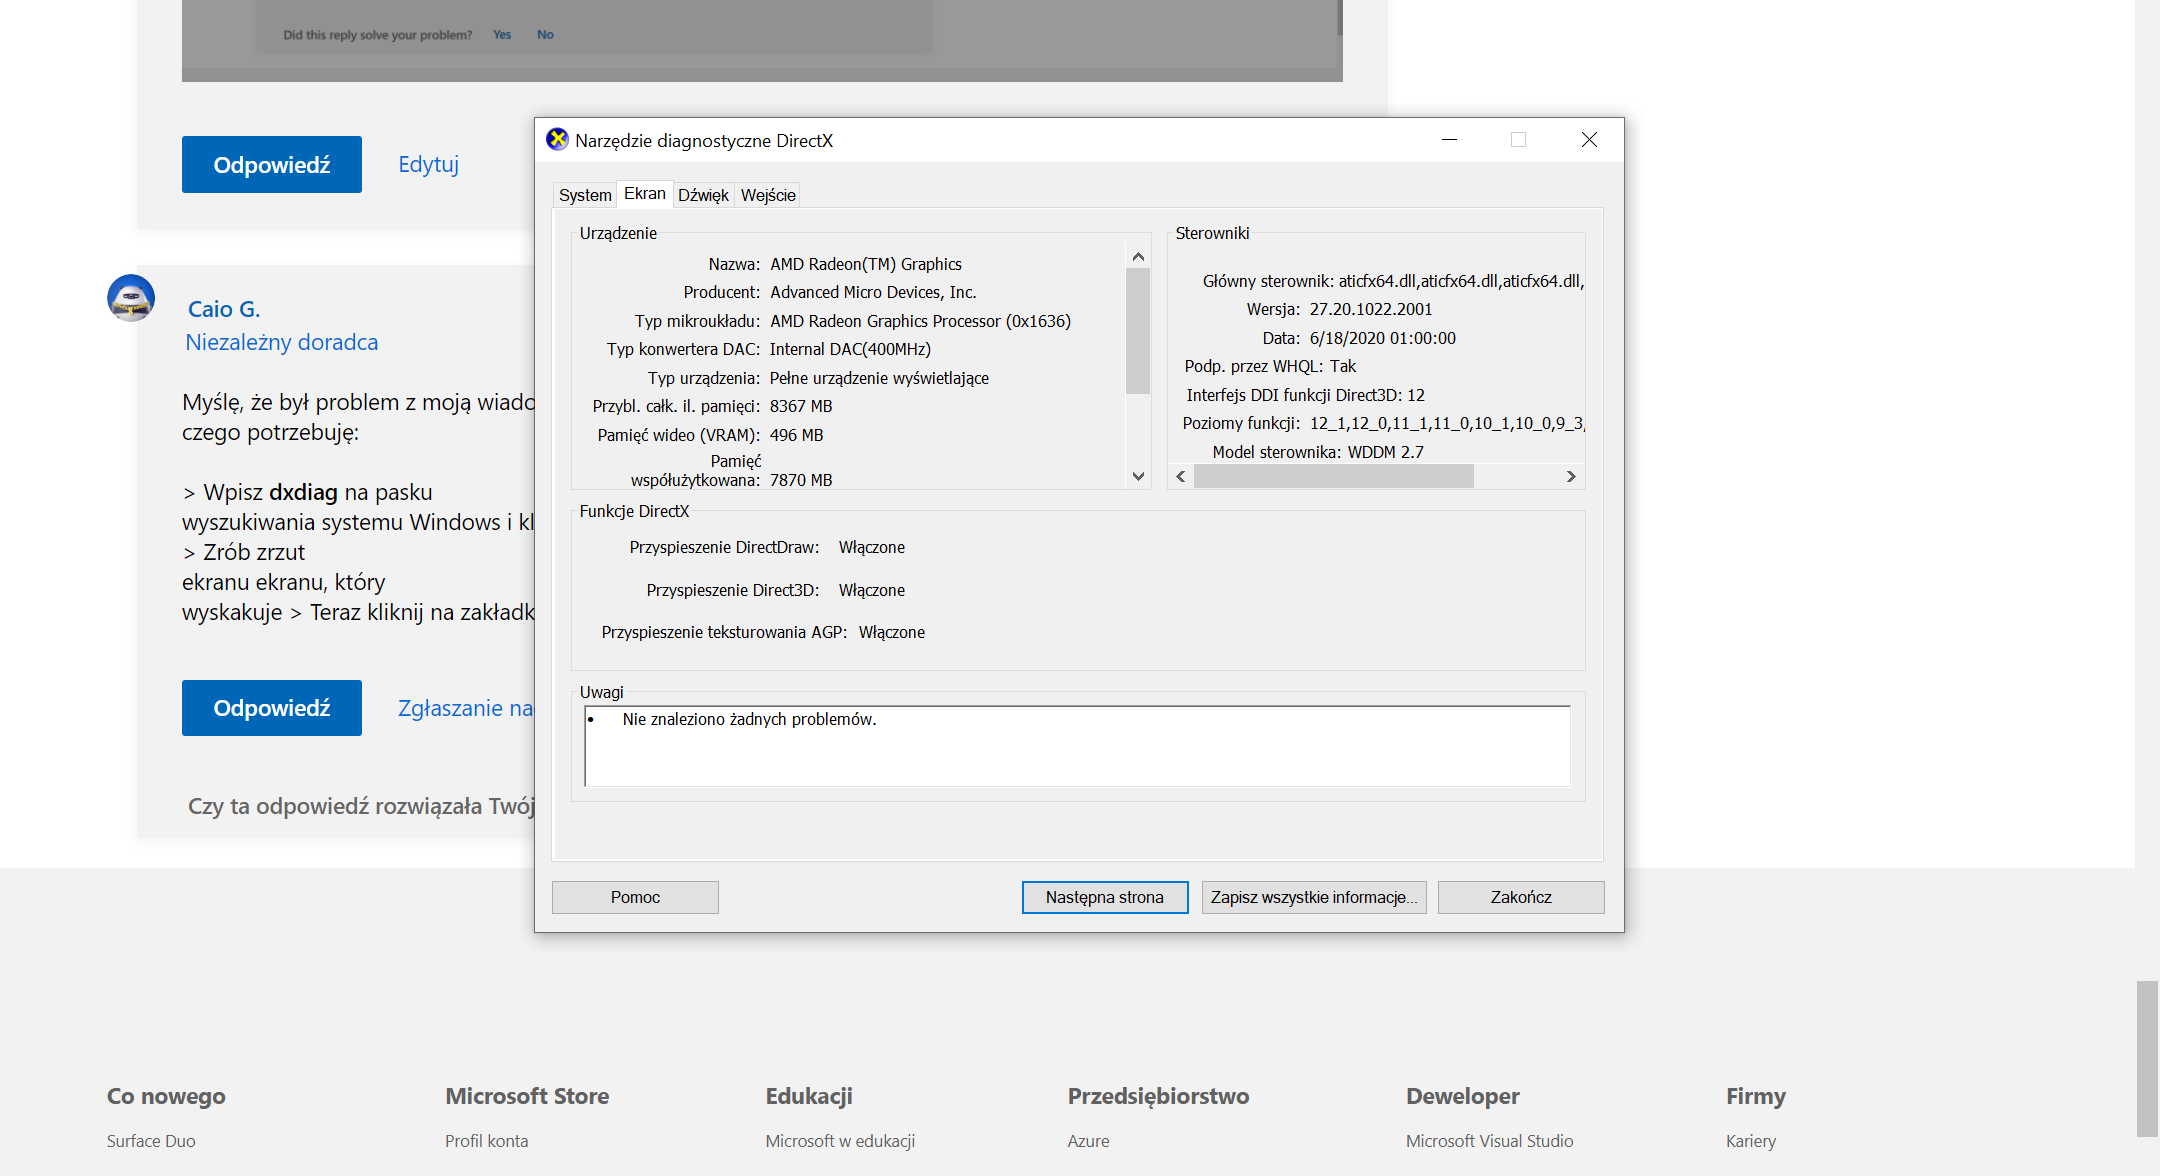The image size is (2160, 1176).
Task: Open Caio G. profile link
Action: pyautogui.click(x=224, y=309)
